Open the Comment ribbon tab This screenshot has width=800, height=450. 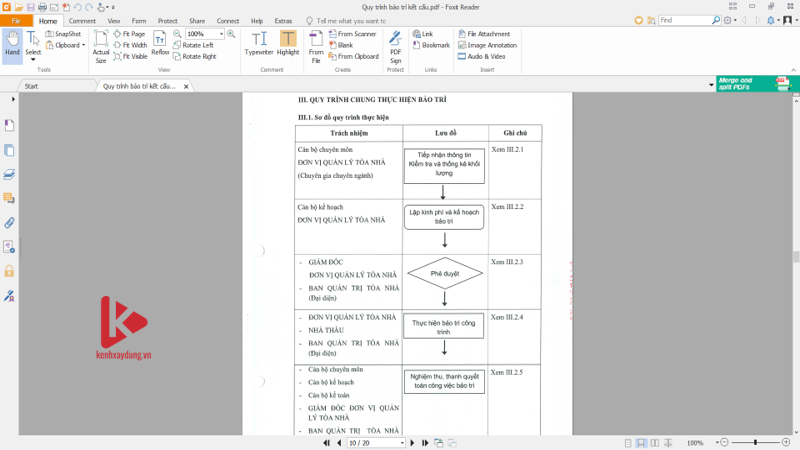tap(82, 20)
